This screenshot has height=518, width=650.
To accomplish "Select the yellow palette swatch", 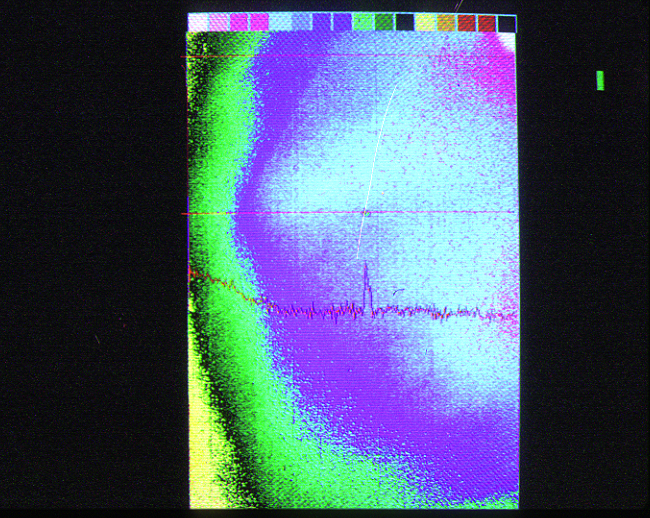I will point(425,22).
